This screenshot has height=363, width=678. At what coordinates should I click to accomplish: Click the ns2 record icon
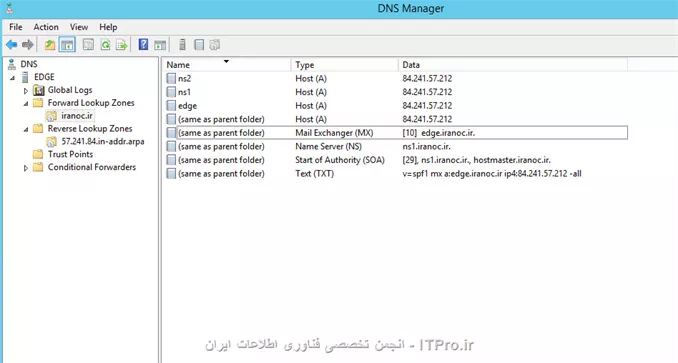point(171,79)
